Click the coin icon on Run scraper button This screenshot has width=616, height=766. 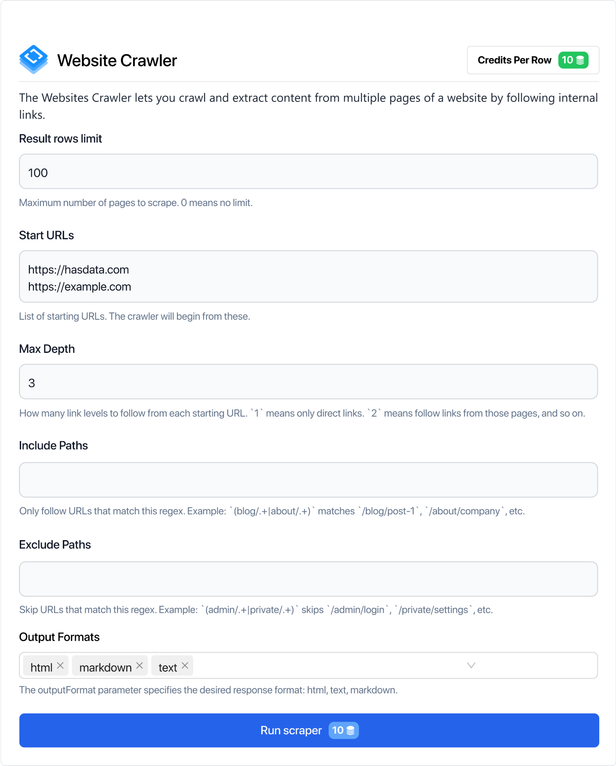pyautogui.click(x=351, y=731)
